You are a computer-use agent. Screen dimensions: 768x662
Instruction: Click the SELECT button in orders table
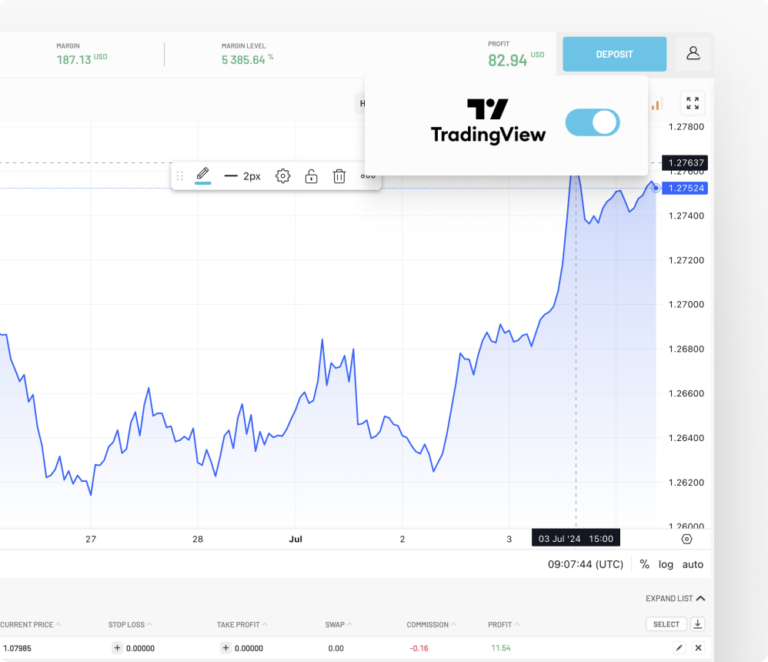pos(666,624)
